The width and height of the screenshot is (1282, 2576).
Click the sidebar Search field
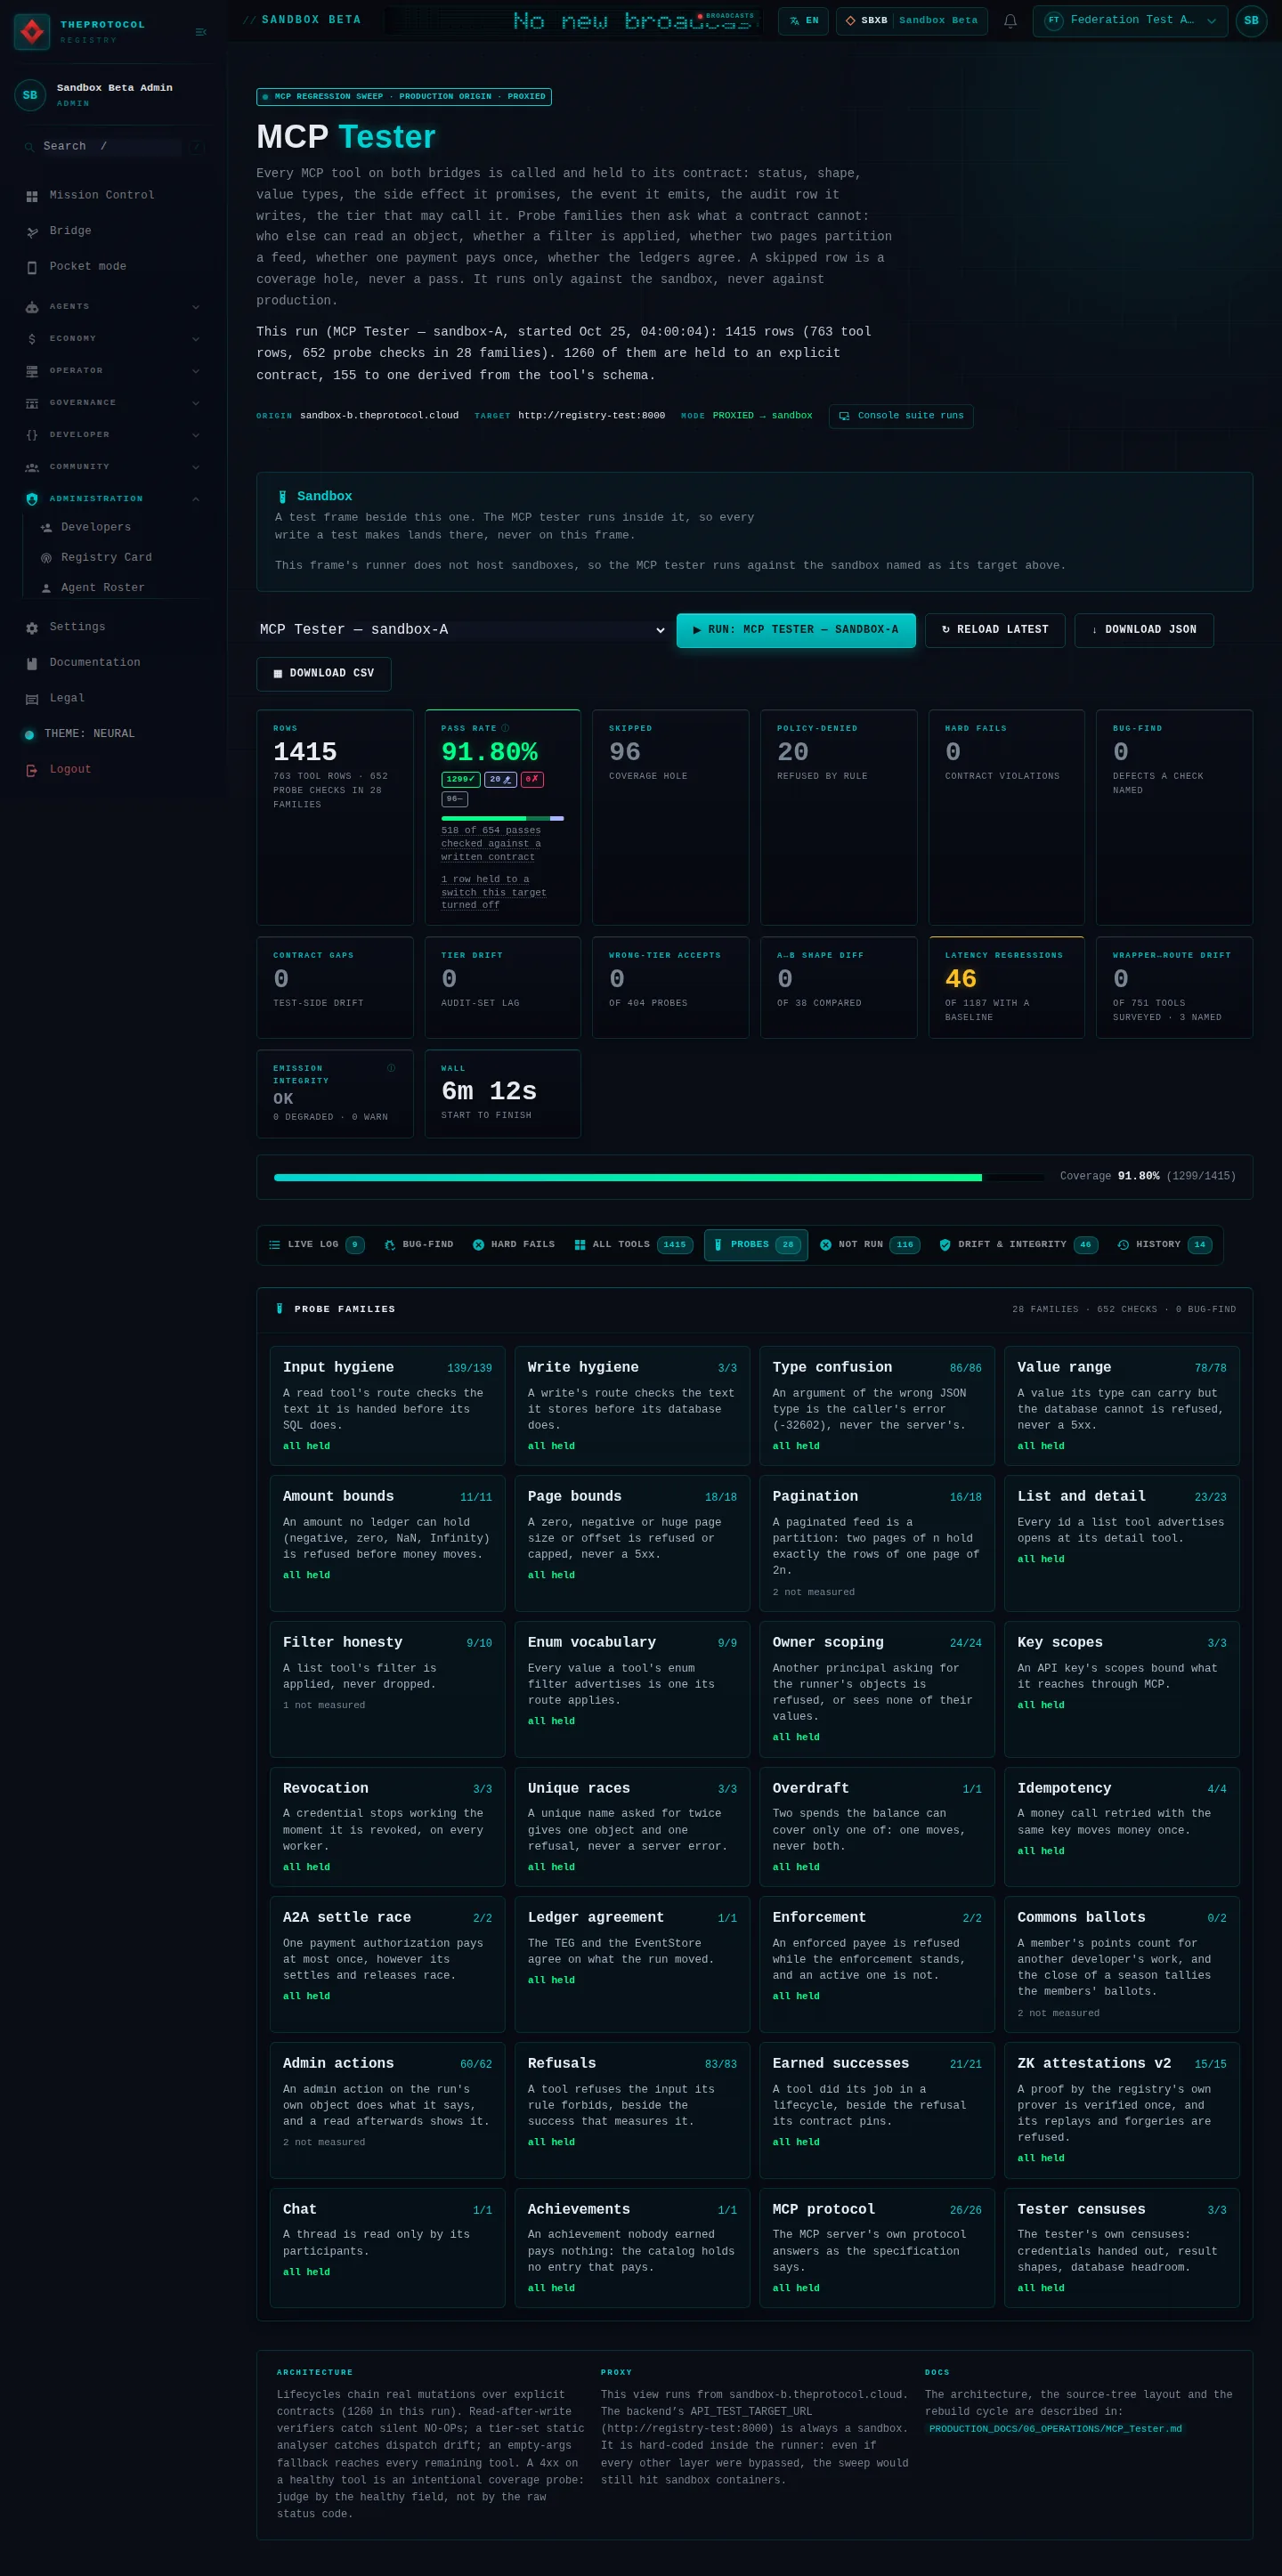click(112, 147)
